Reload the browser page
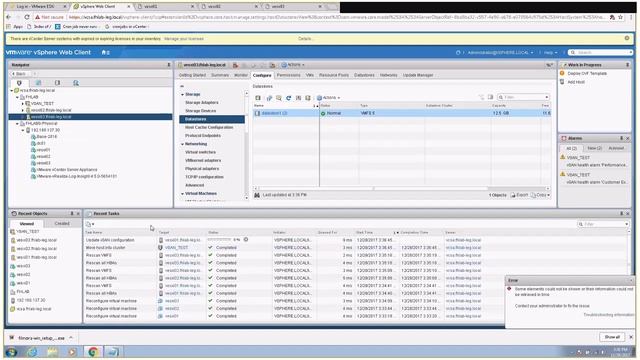Viewport: 640px width, 360px height. coord(27,17)
